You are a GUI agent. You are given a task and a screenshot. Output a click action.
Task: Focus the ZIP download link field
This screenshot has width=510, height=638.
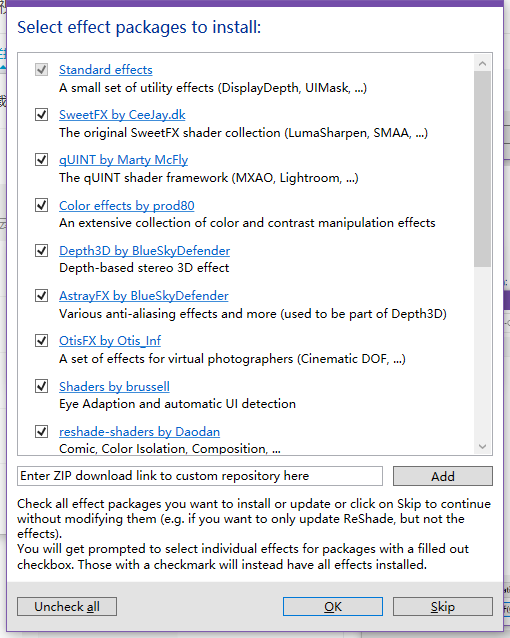pyautogui.click(x=200, y=476)
